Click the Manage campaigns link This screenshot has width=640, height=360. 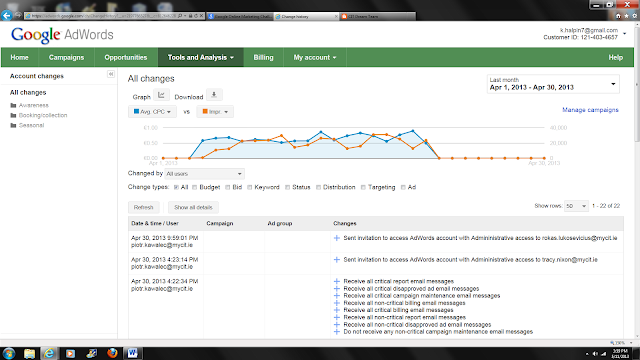point(590,110)
